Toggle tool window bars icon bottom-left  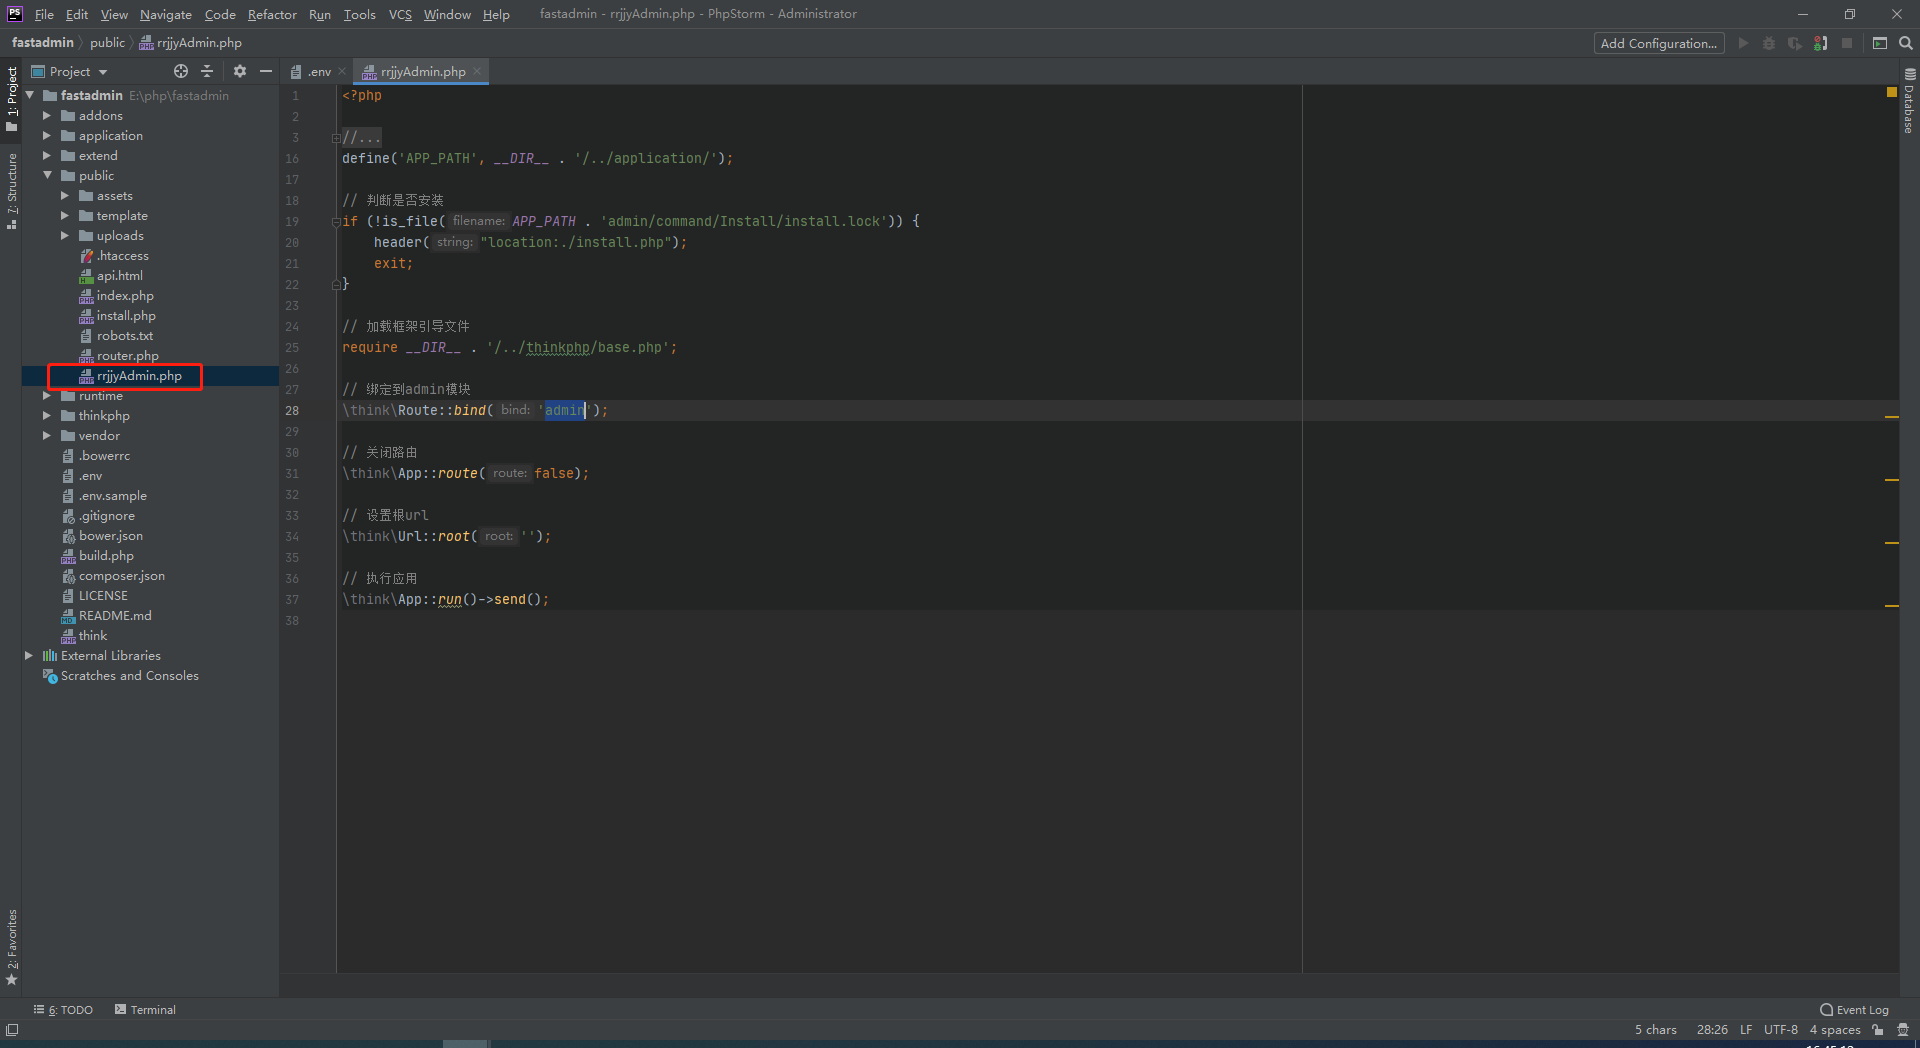pyautogui.click(x=12, y=1030)
